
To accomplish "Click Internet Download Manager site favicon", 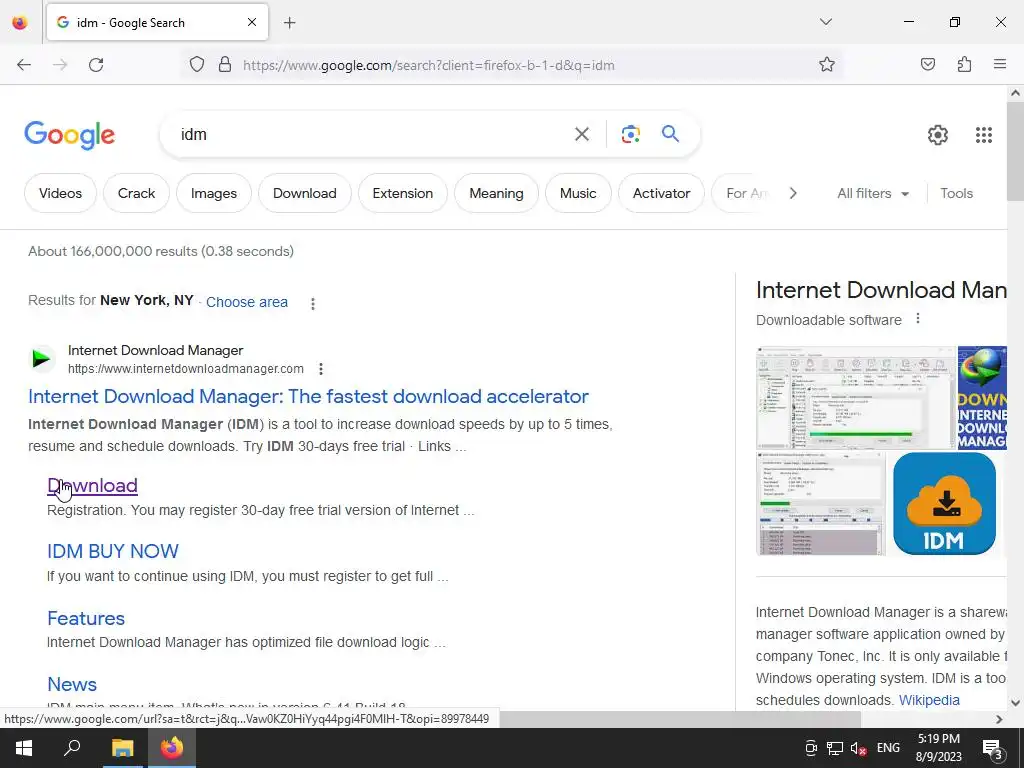I will (x=42, y=359).
